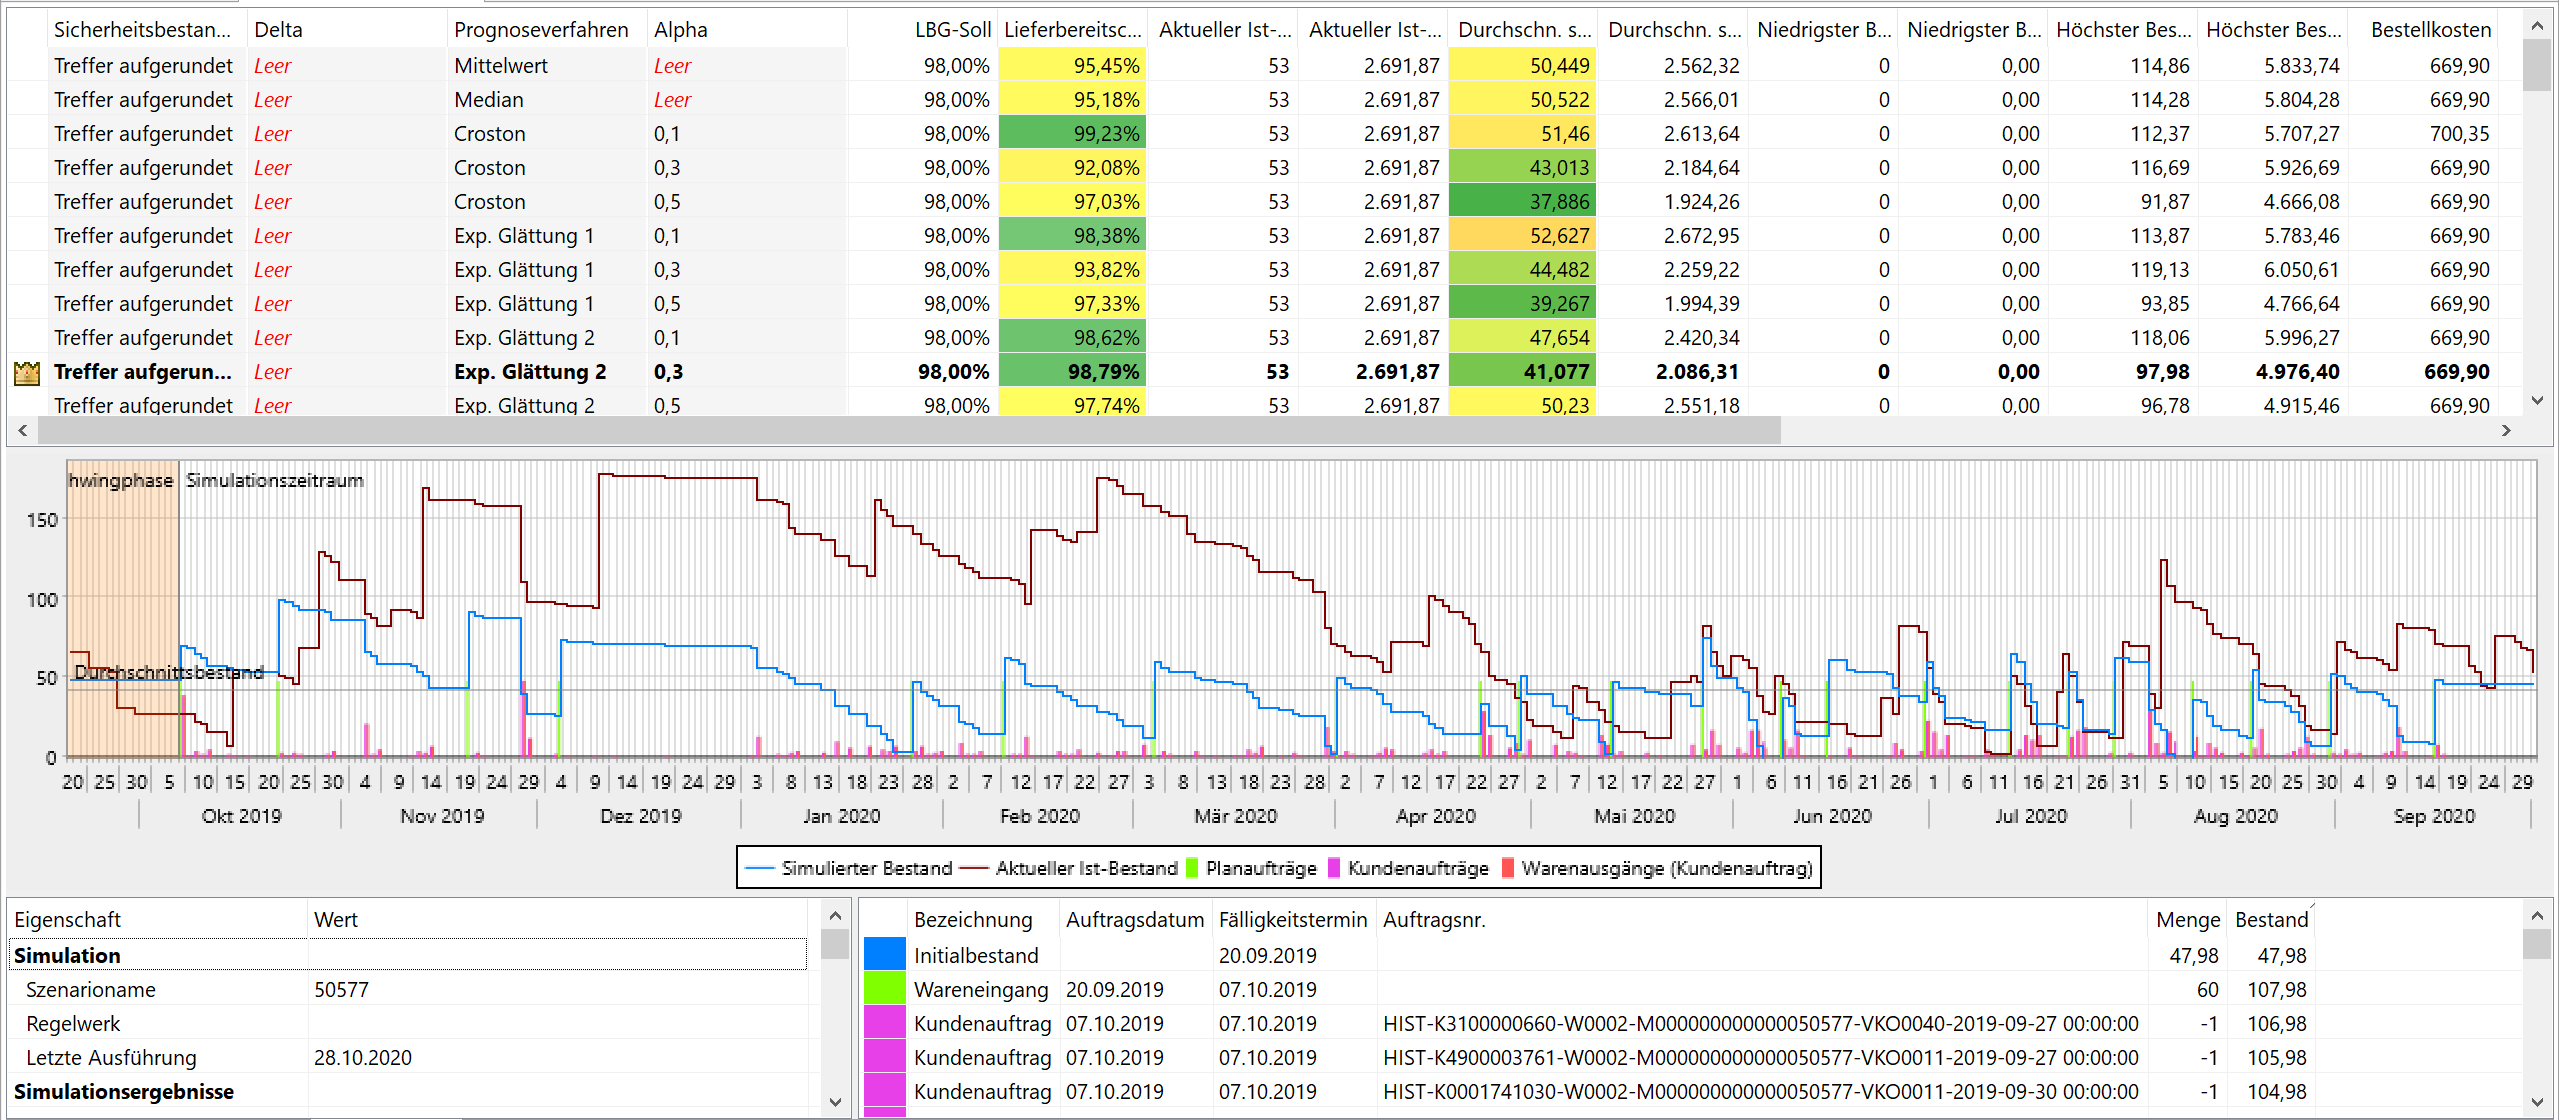
Task: Select Simulationsergebnisse property group row
Action: pyautogui.click(x=123, y=1091)
